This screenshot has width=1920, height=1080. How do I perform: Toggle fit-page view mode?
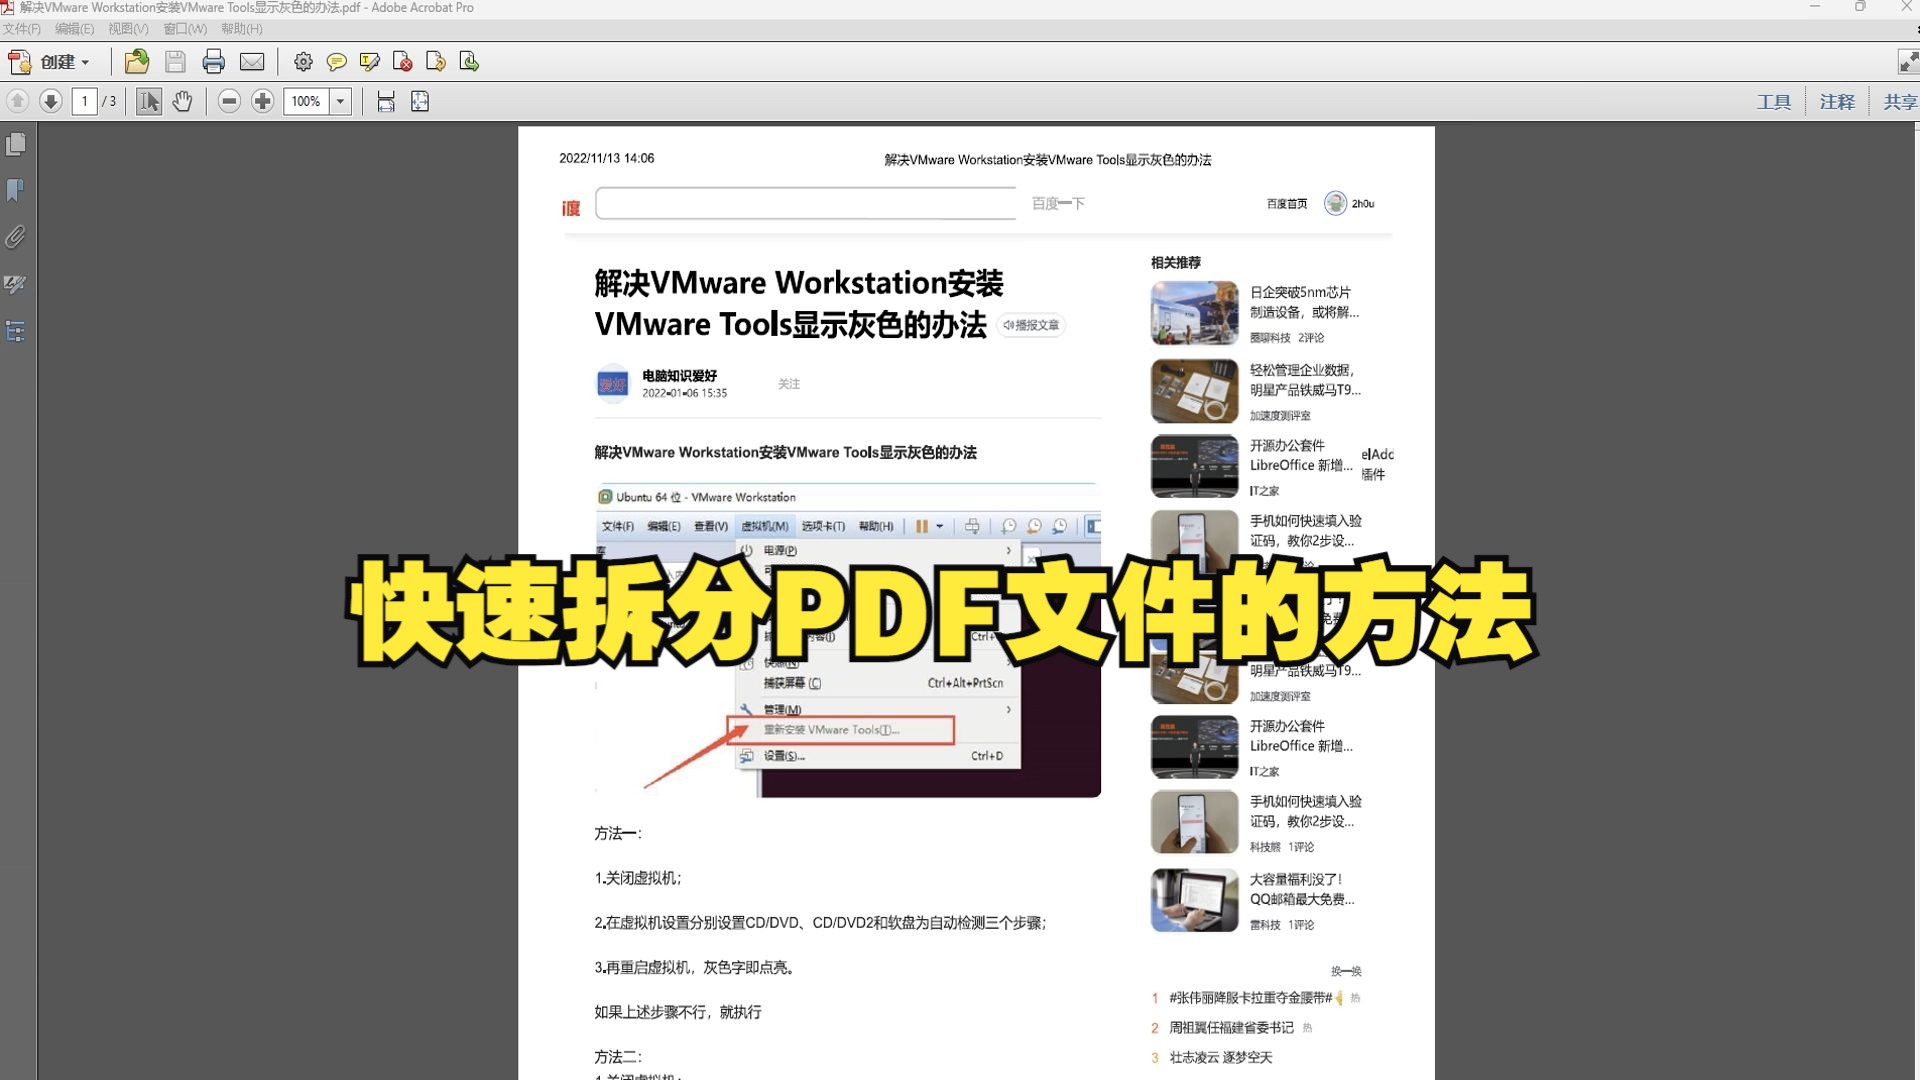(x=419, y=100)
